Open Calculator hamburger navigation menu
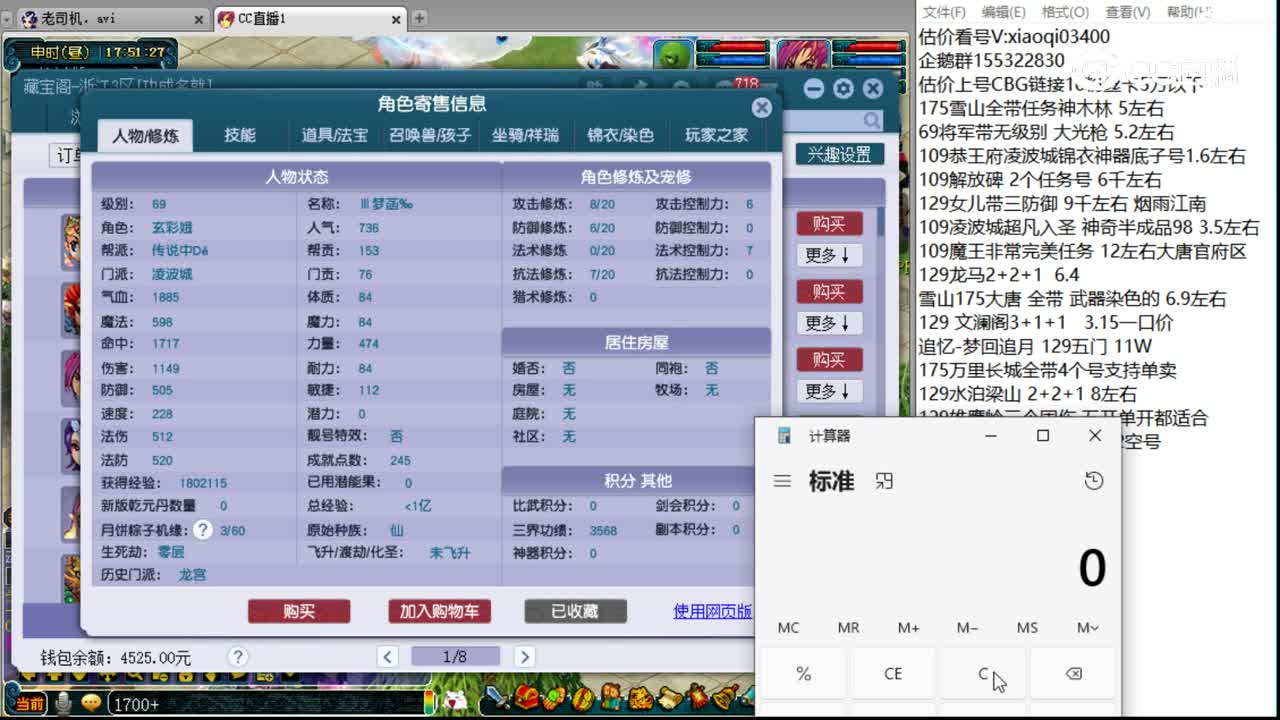This screenshot has height=720, width=1280. [782, 481]
